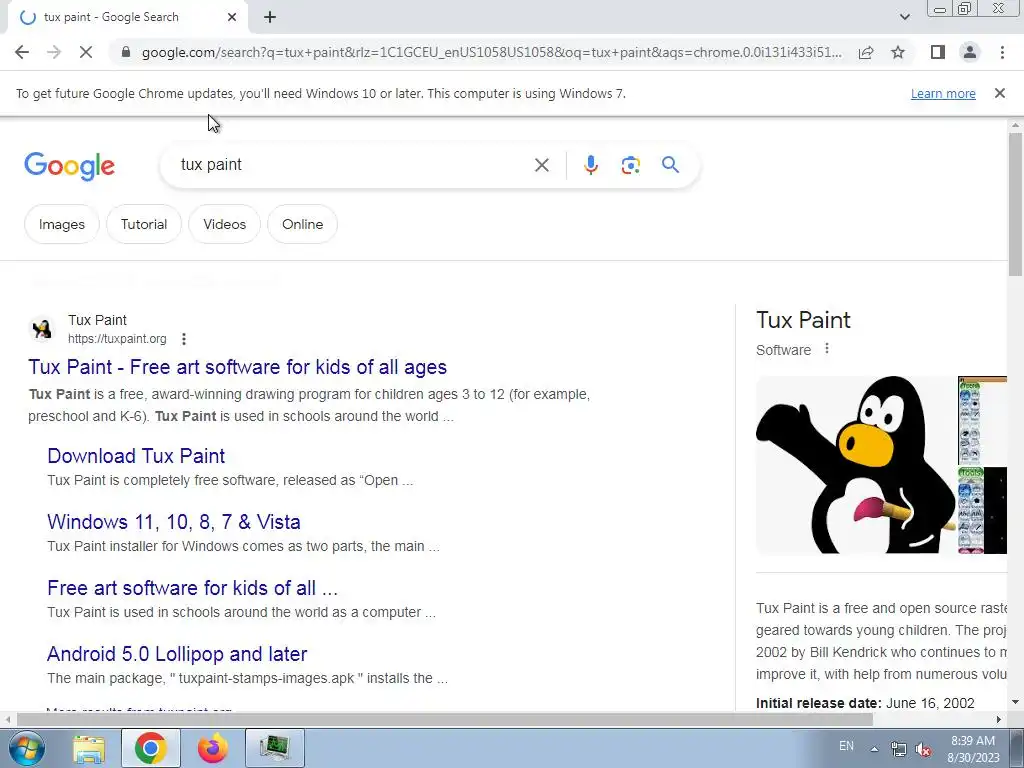Click the vertical scrollbar down arrow
1024x768 pixels.
coord(1015,702)
